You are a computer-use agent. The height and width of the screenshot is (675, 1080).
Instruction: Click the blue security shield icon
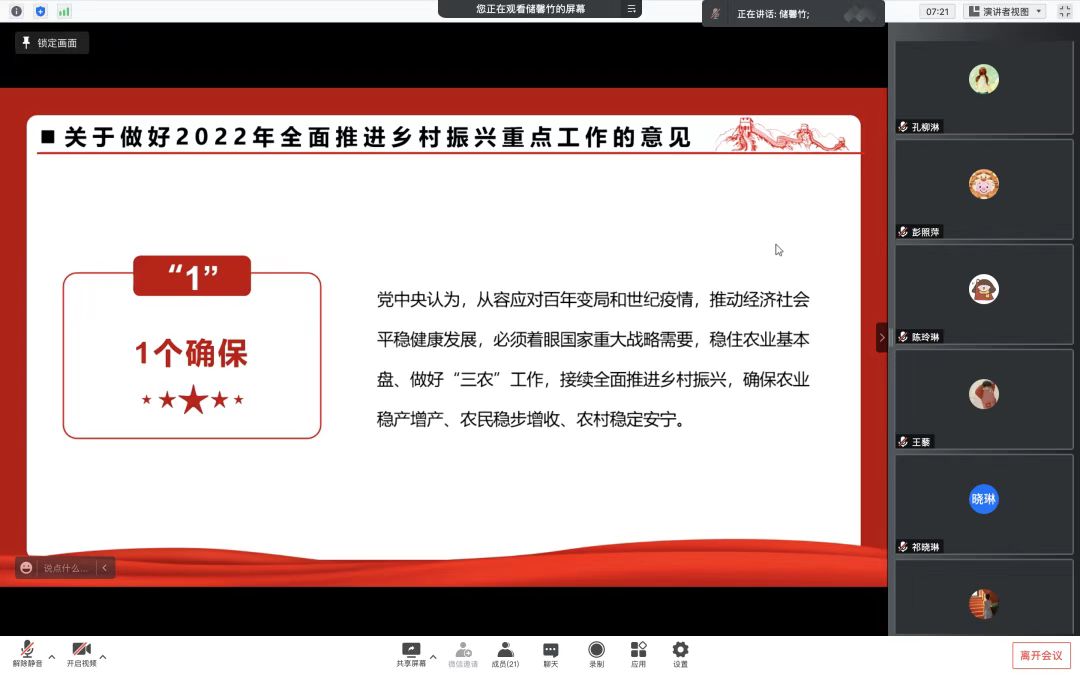click(40, 11)
